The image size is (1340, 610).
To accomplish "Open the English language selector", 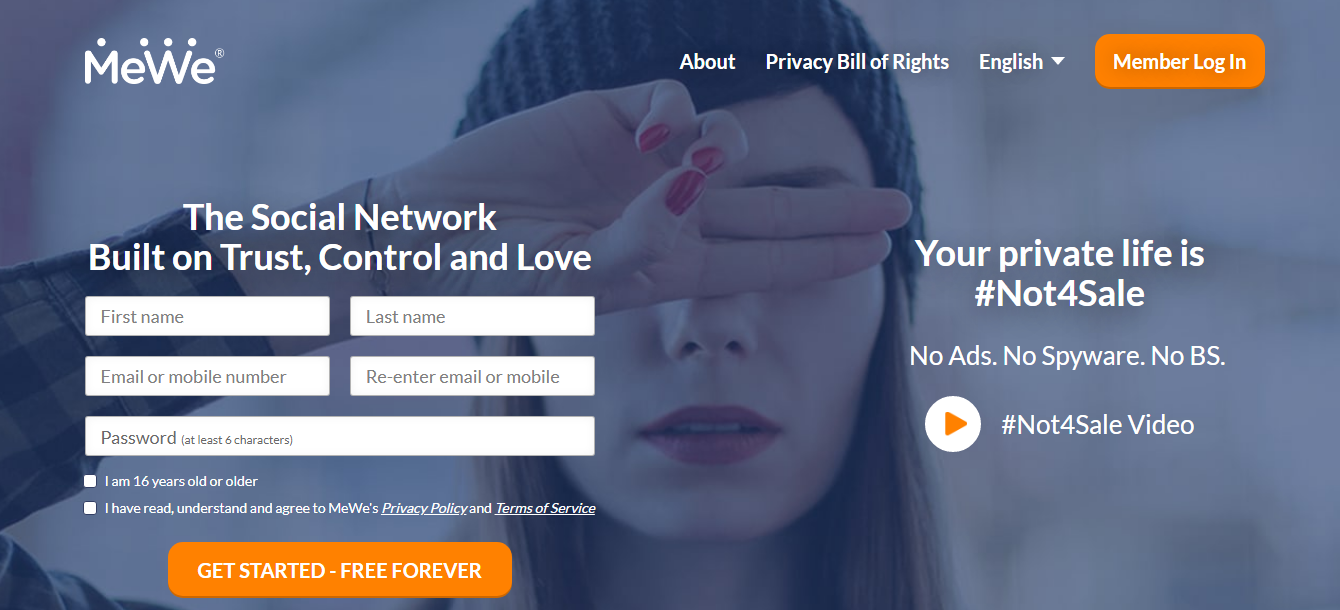I will coord(1021,62).
